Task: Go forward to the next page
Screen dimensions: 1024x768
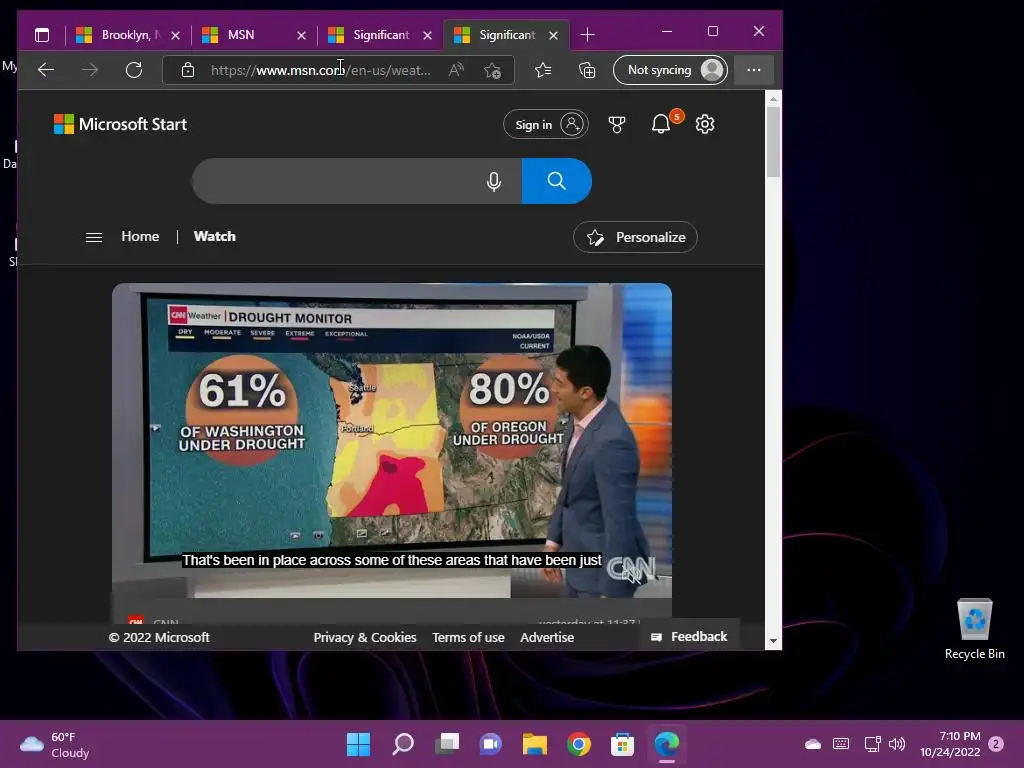Action: point(89,70)
